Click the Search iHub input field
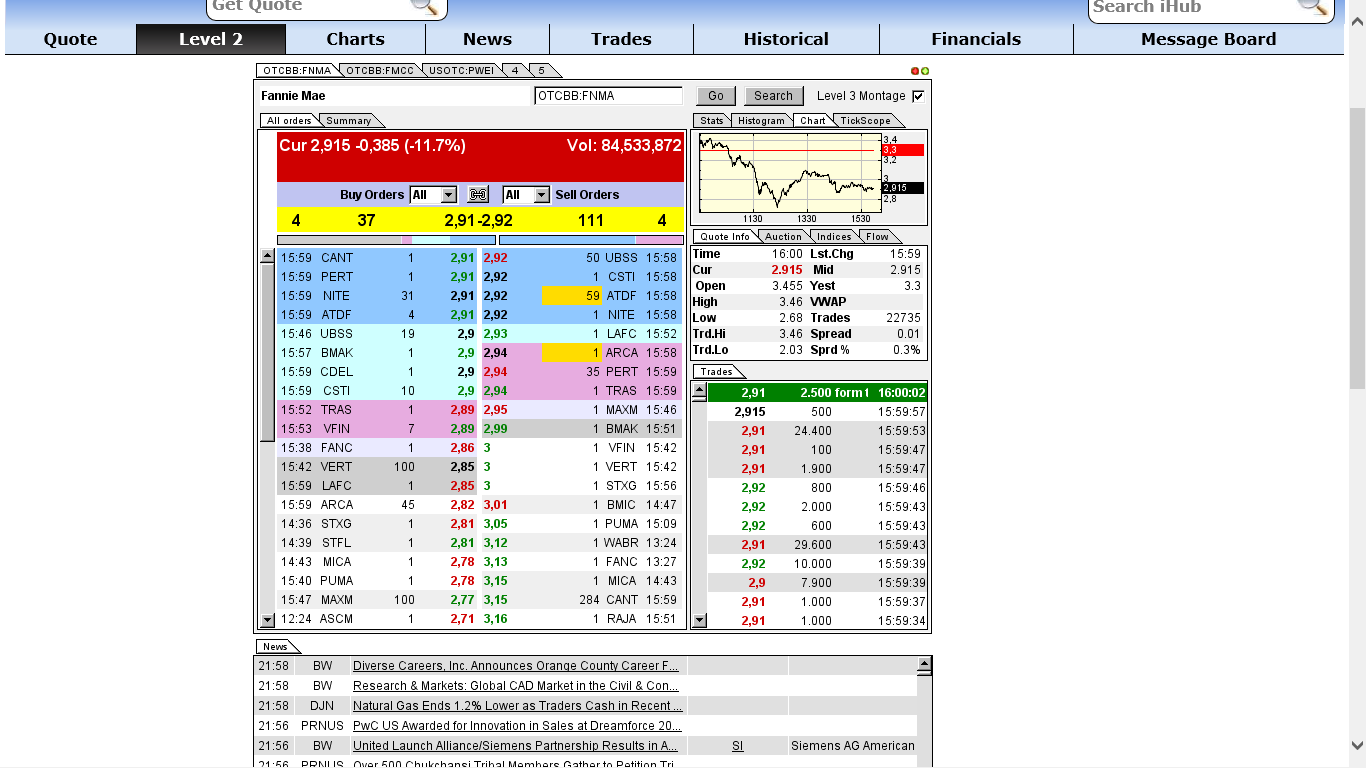This screenshot has width=1366, height=768. 1193,7
